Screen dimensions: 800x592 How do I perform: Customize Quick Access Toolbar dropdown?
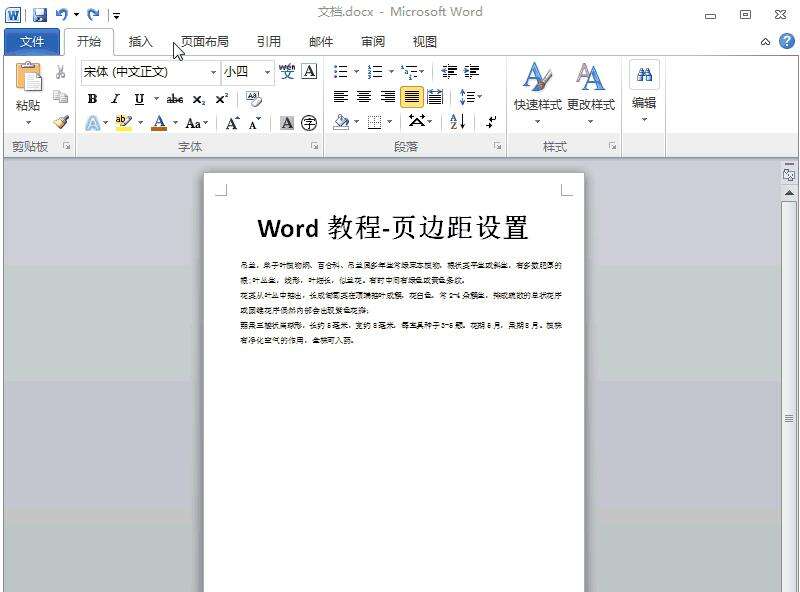116,15
